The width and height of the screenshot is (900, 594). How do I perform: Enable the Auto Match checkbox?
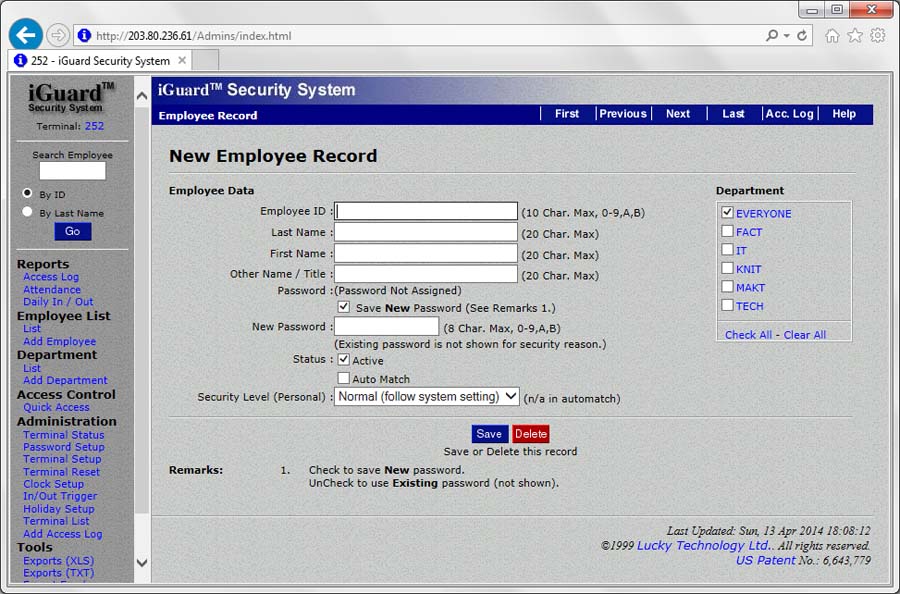click(x=343, y=378)
